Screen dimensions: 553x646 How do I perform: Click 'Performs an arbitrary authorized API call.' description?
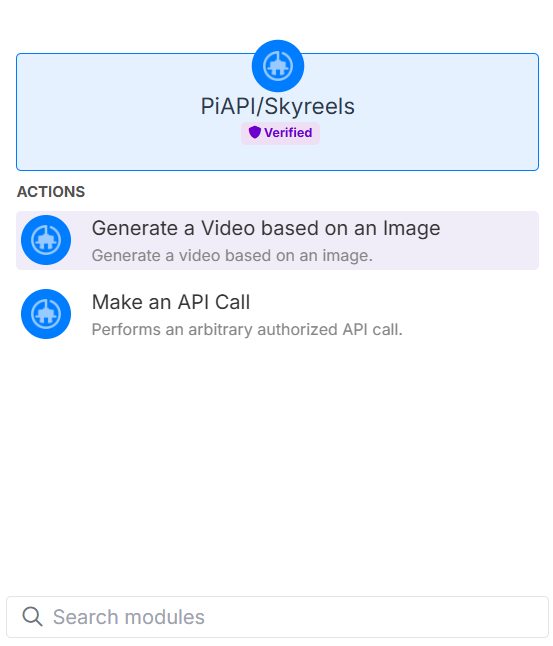point(247,330)
